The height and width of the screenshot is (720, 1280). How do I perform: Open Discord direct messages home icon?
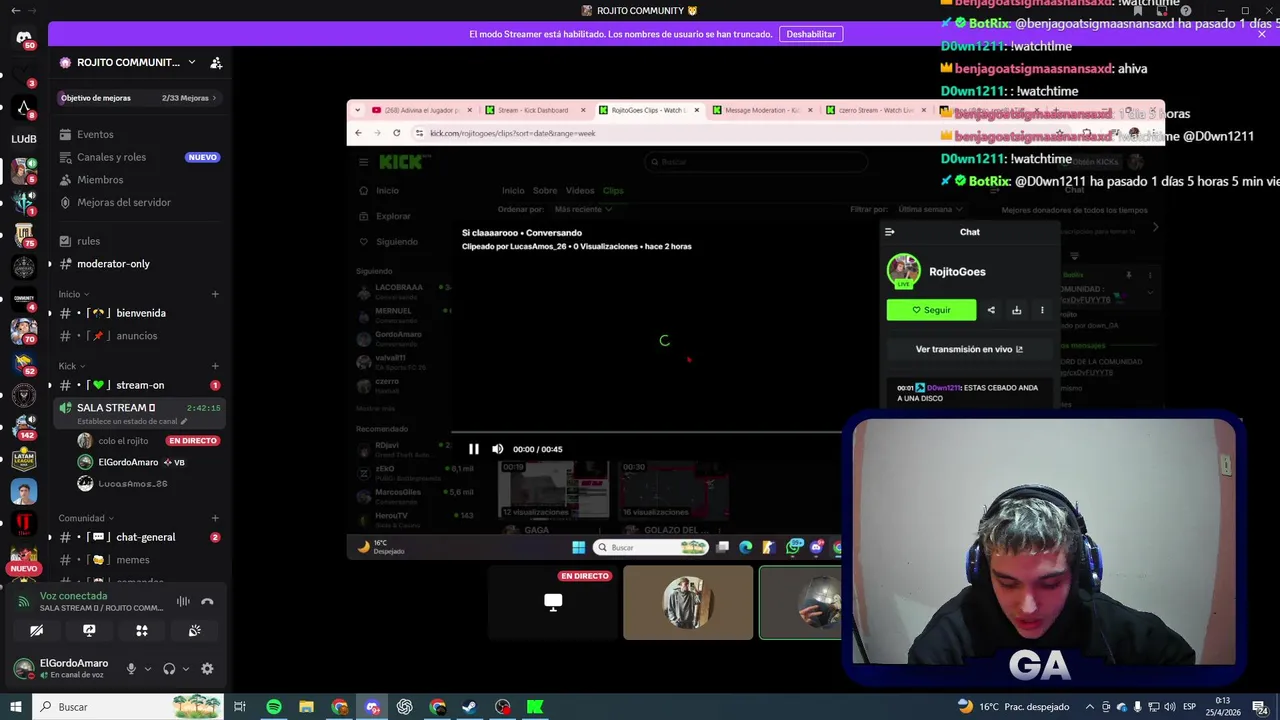[x=24, y=38]
